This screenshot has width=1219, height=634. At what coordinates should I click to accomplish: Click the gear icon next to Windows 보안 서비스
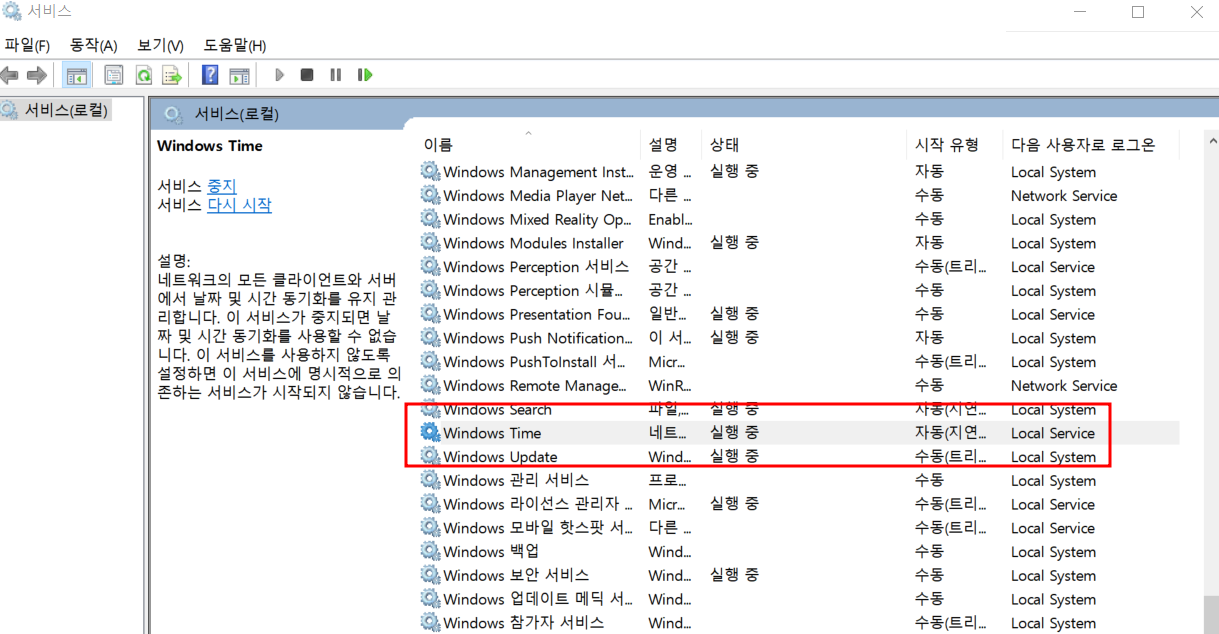tap(430, 576)
